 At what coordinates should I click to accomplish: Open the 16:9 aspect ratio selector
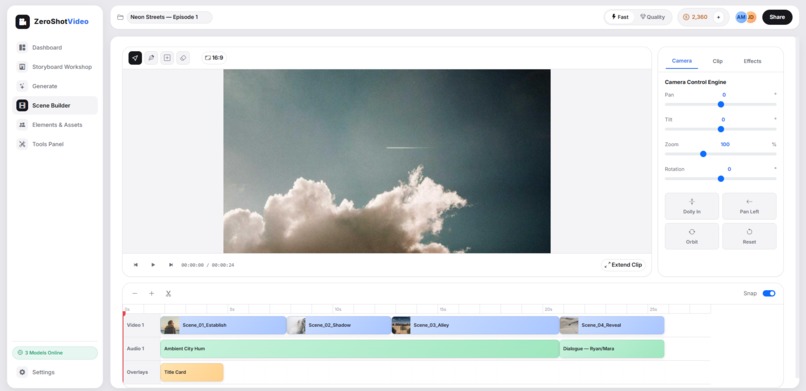(x=214, y=58)
